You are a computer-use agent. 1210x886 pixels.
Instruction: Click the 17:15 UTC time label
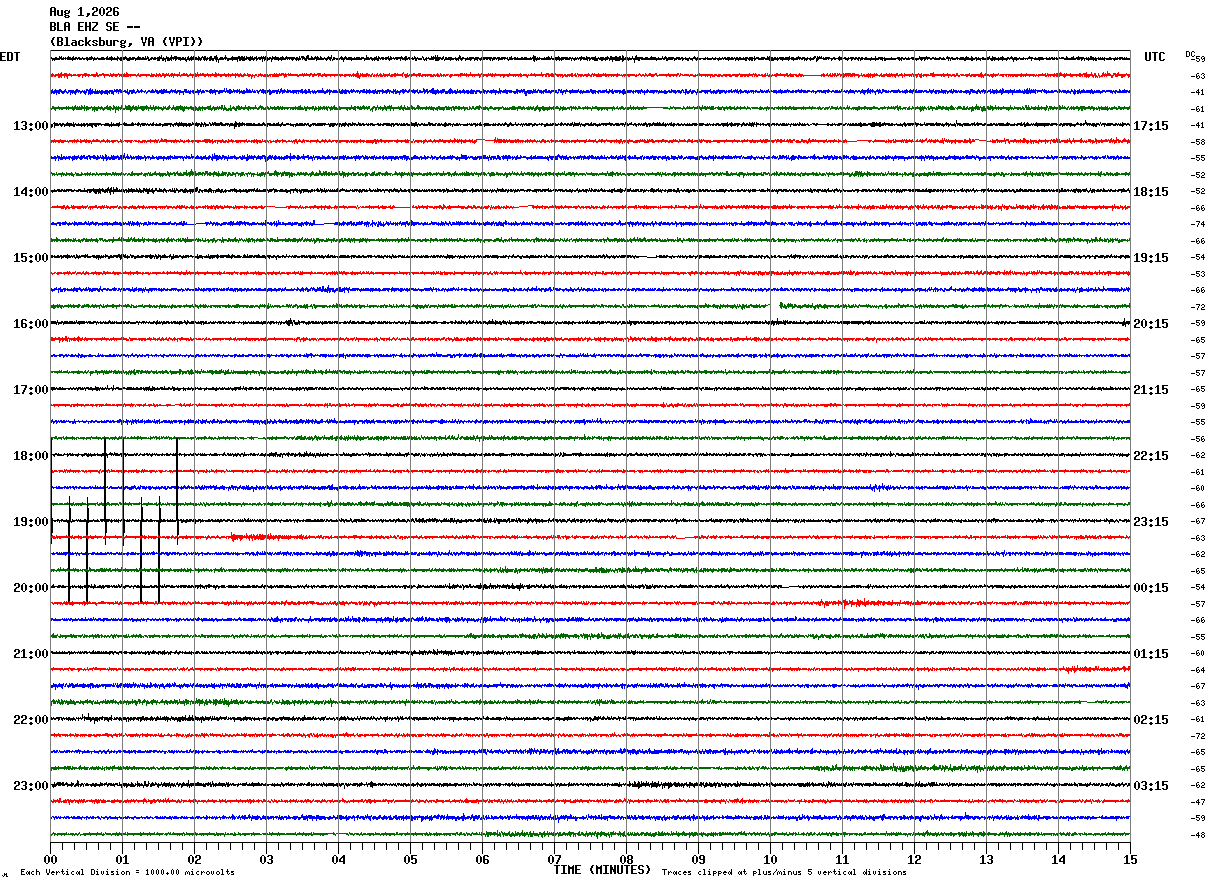(1151, 126)
